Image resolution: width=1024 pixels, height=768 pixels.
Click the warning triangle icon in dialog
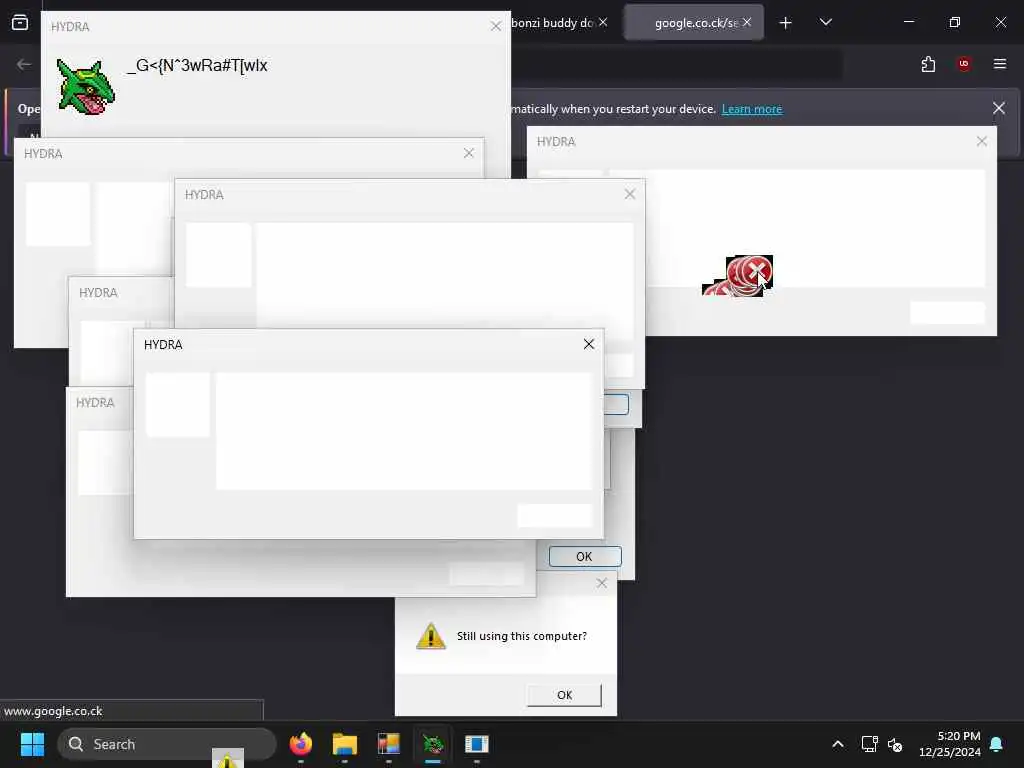click(431, 636)
